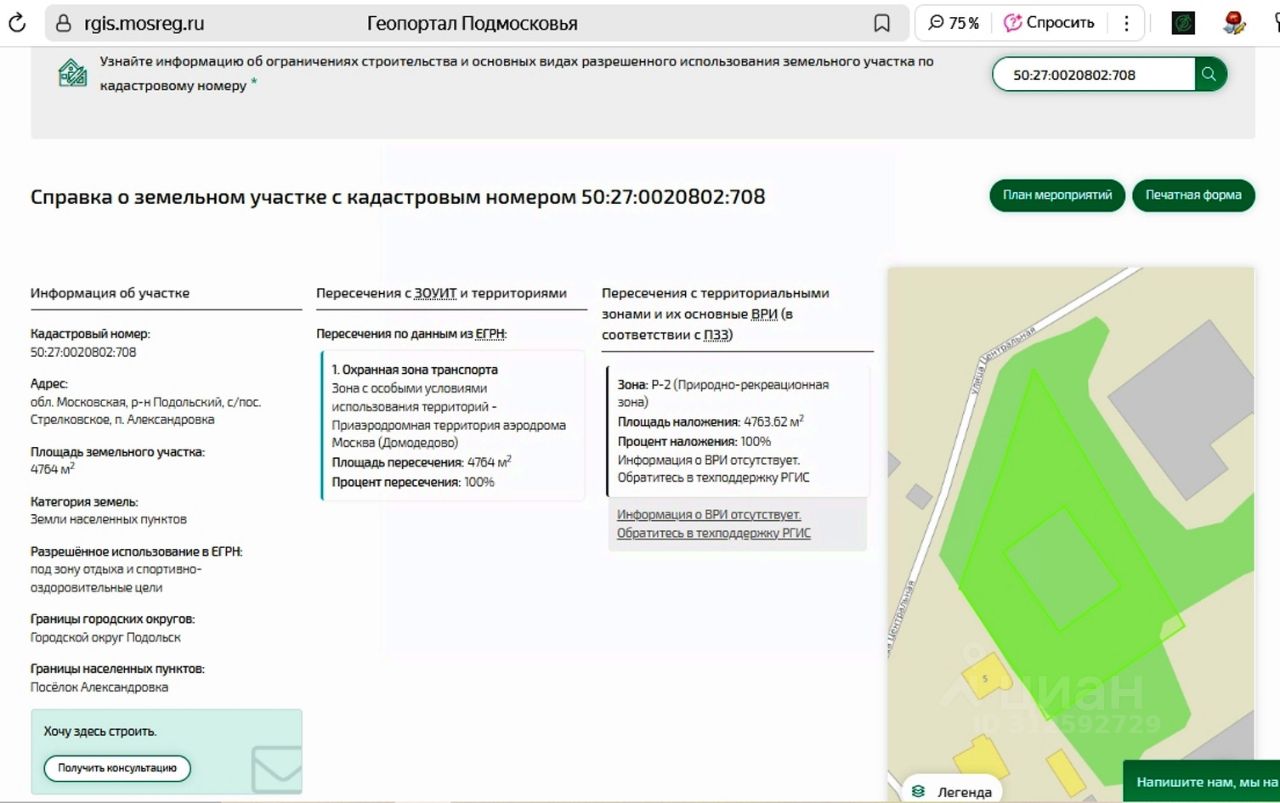This screenshot has width=1280, height=803.
Task: Open the browser three-dot menu
Action: pos(1127,23)
